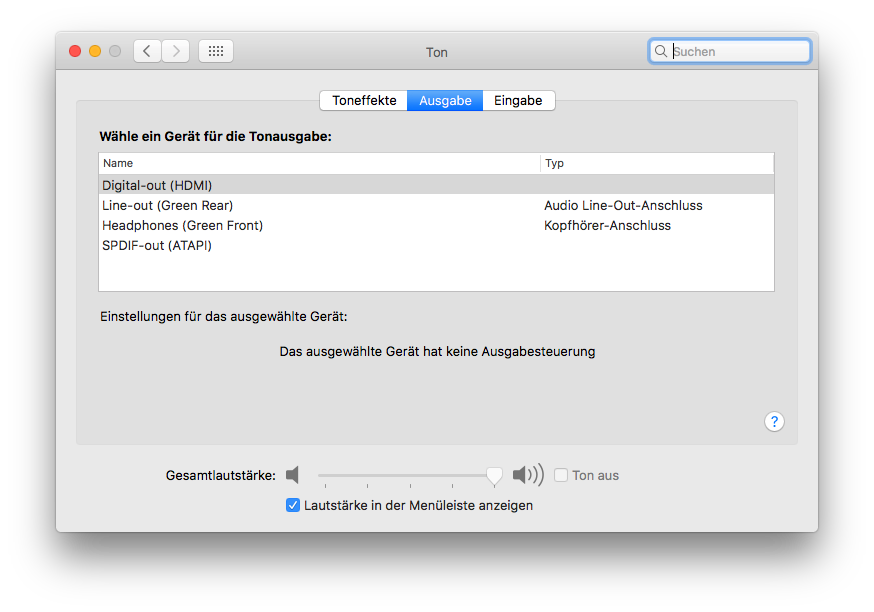Enable the Ton aus mute checkbox
The image size is (874, 612).
(561, 475)
